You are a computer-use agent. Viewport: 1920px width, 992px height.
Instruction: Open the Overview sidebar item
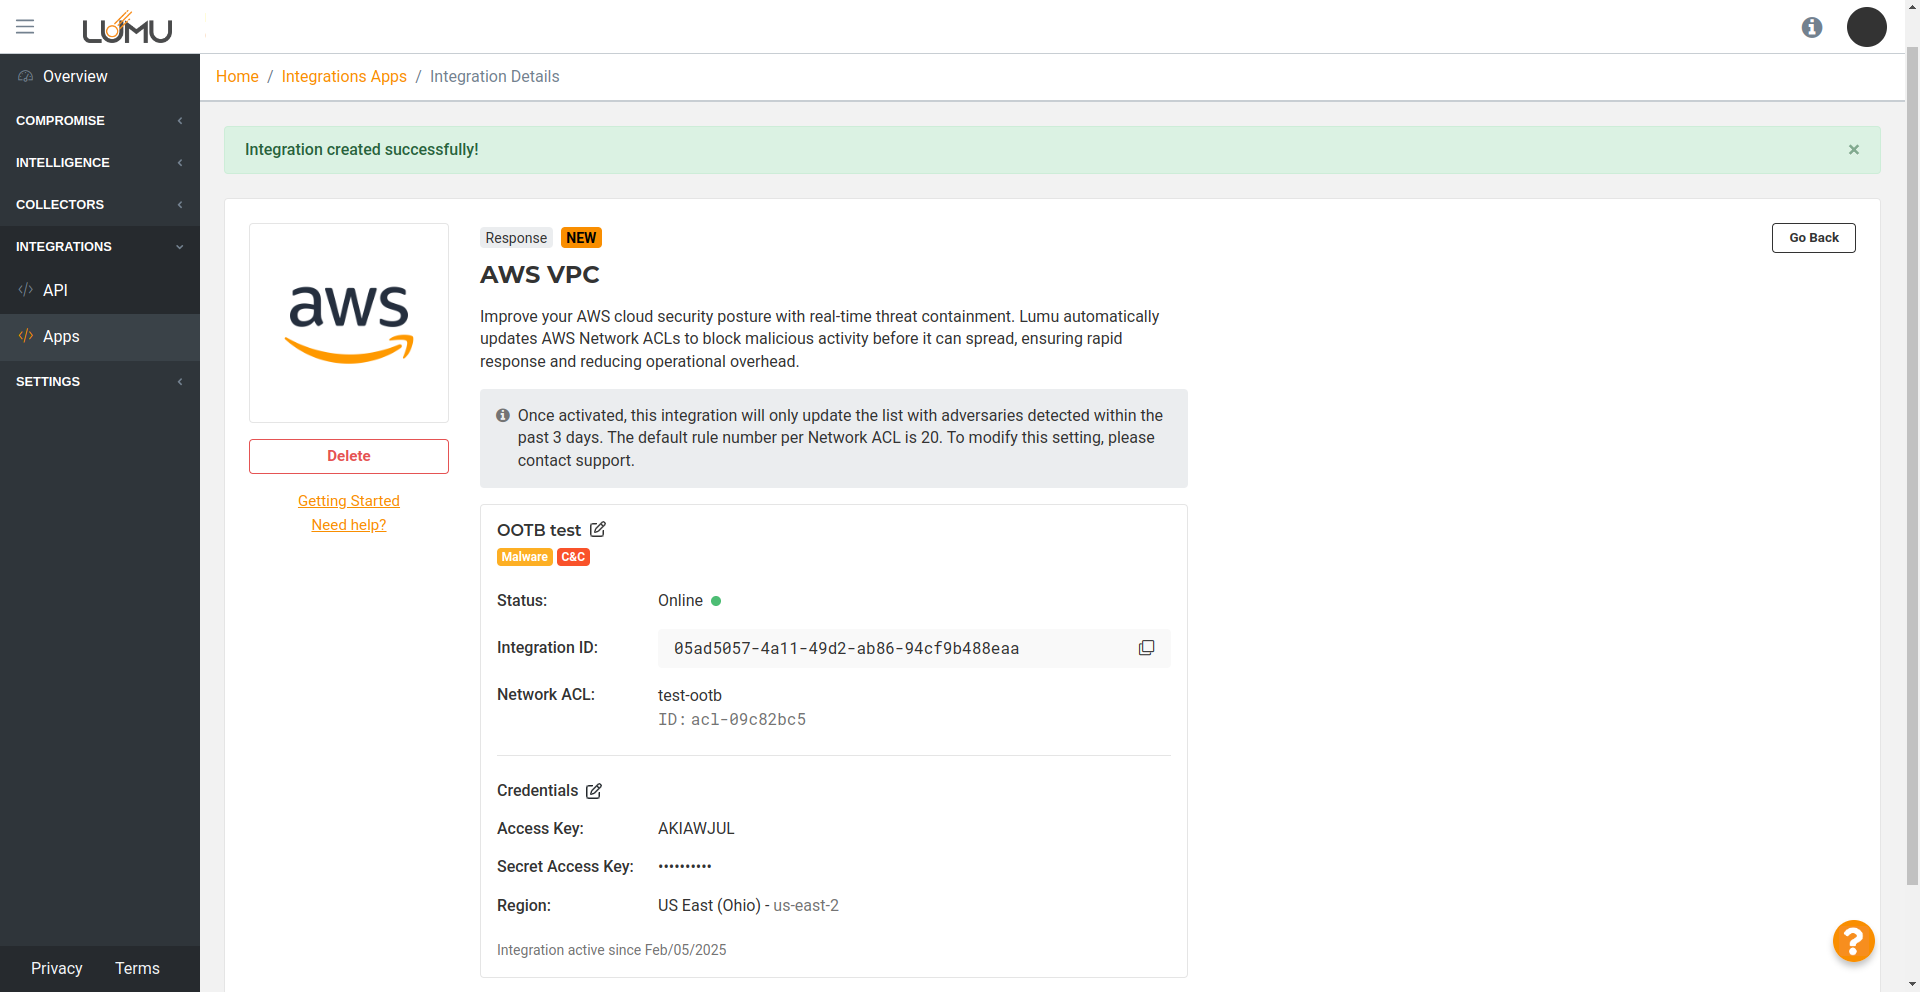(x=75, y=77)
